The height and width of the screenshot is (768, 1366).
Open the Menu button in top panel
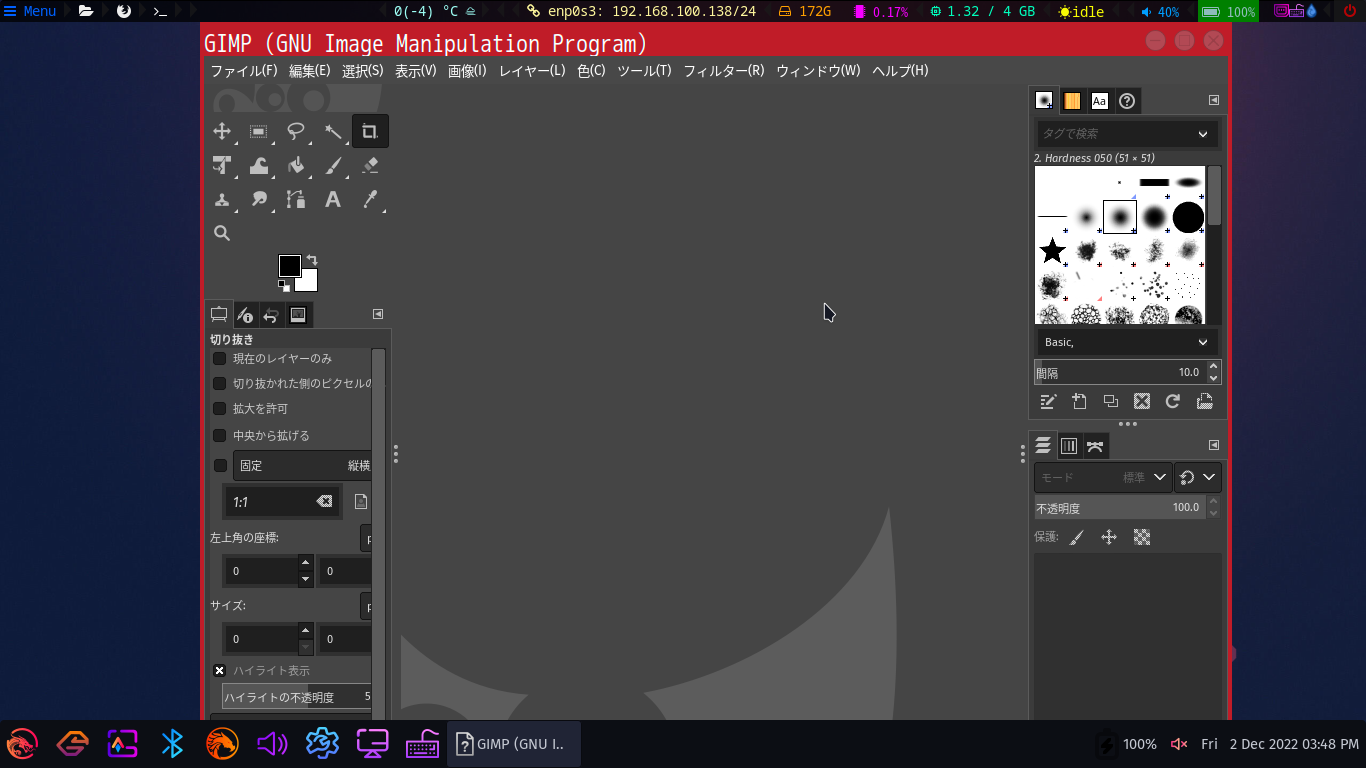coord(30,11)
